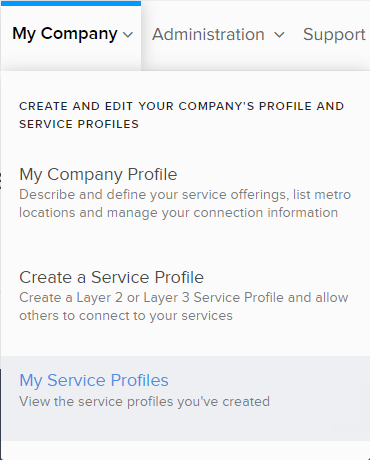Click blank navbar space between Administration and Support

point(294,34)
